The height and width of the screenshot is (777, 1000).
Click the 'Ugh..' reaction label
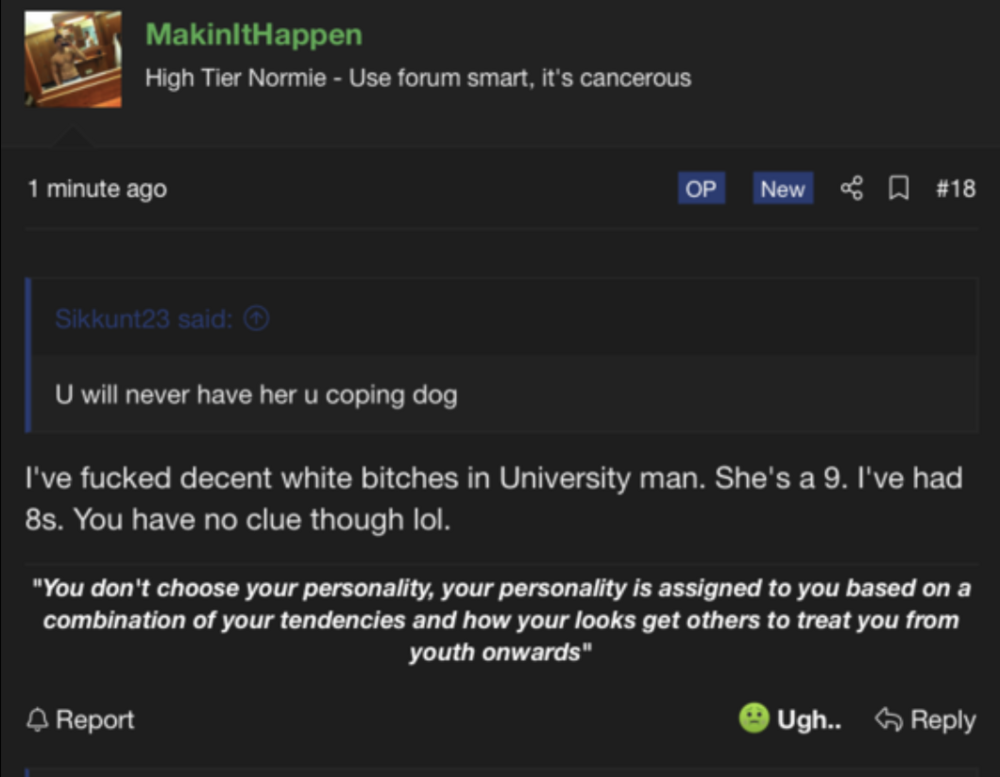tap(809, 720)
